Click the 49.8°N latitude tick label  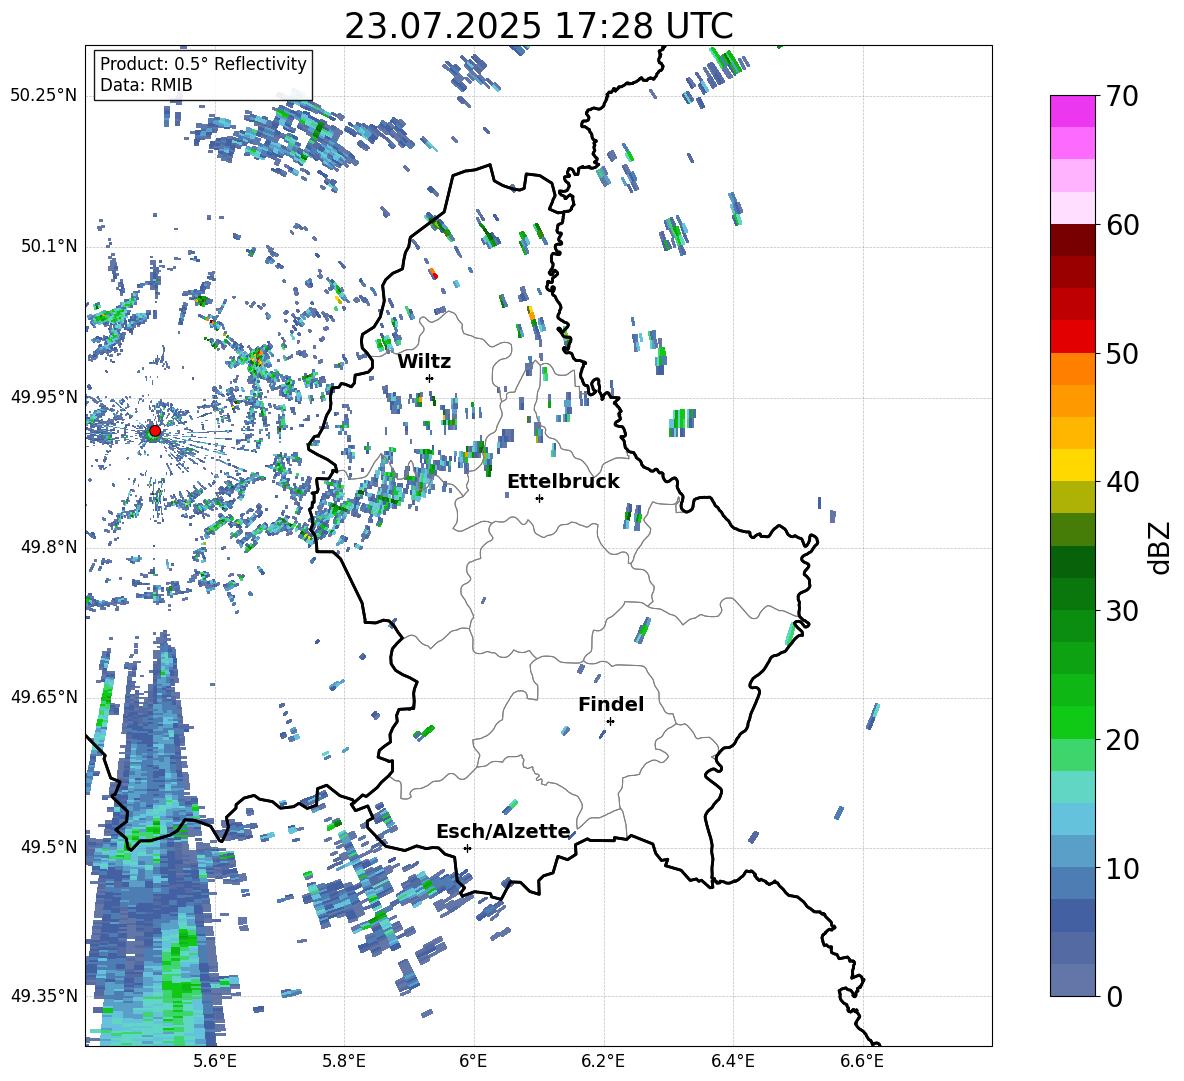[x=49, y=547]
